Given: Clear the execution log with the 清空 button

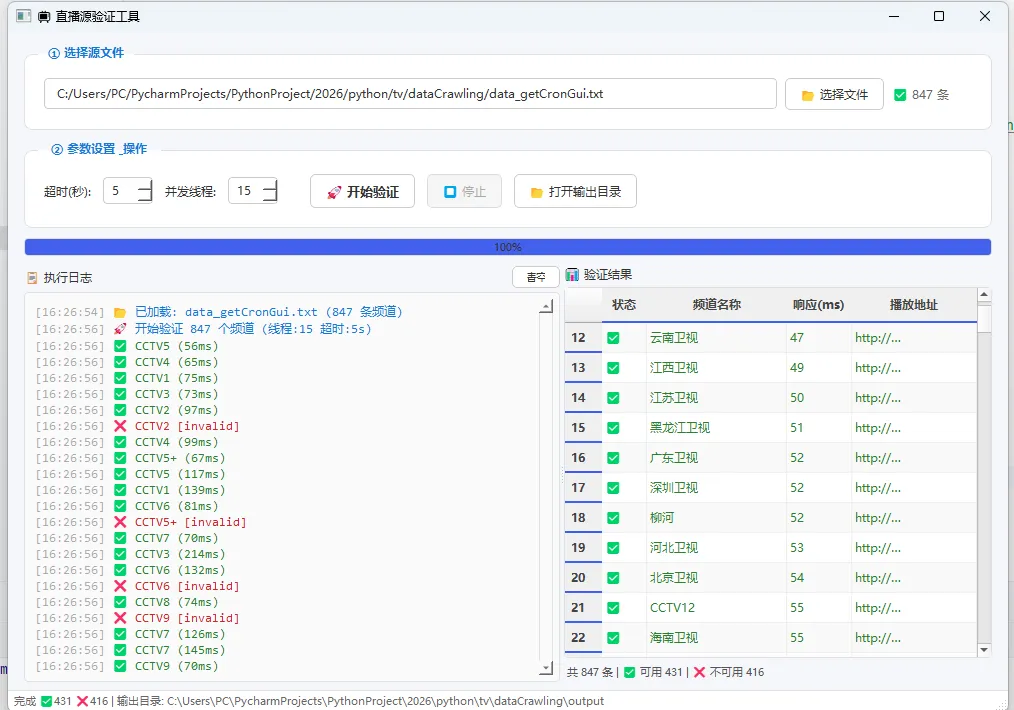Looking at the screenshot, I should 535,277.
